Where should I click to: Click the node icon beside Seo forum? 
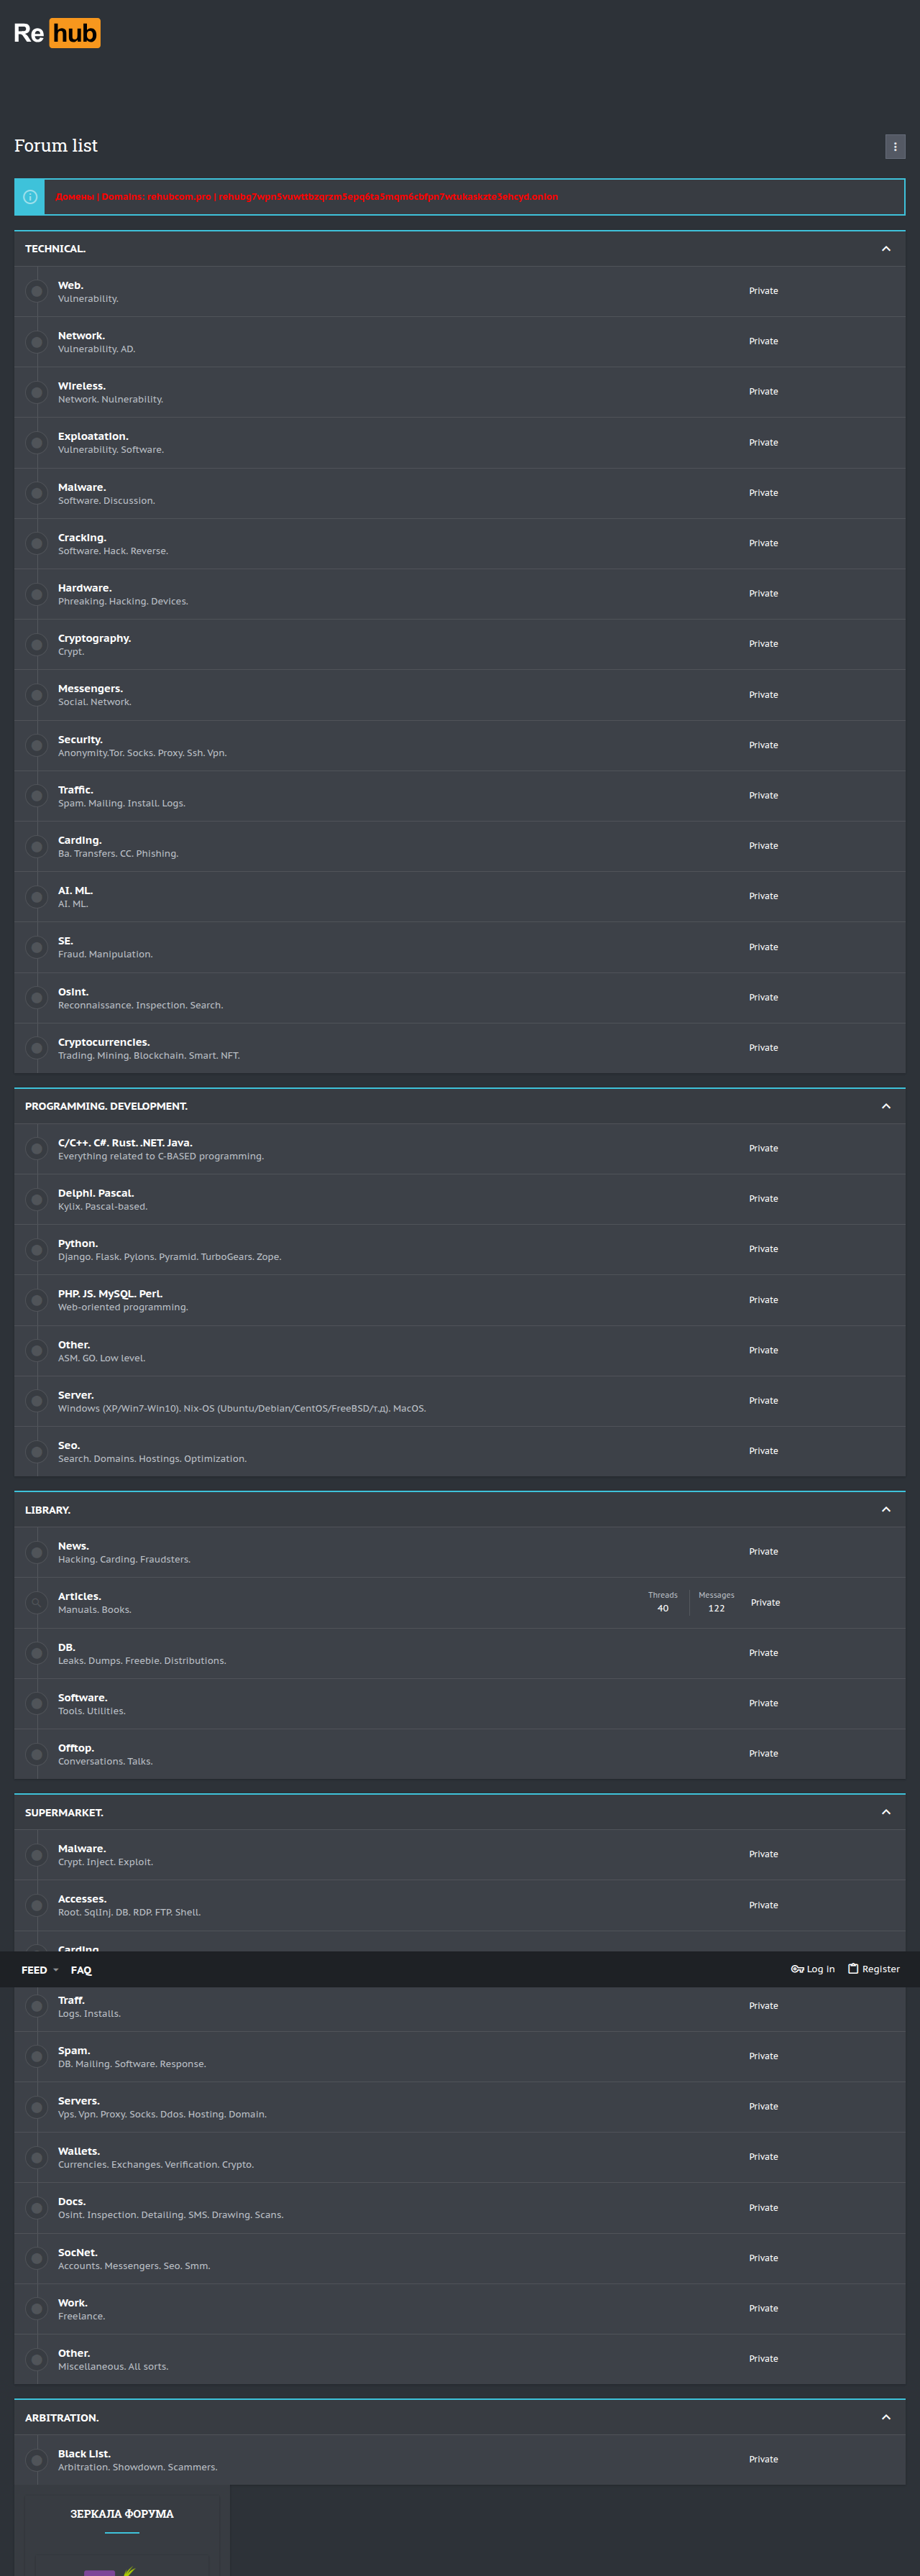tap(37, 1452)
